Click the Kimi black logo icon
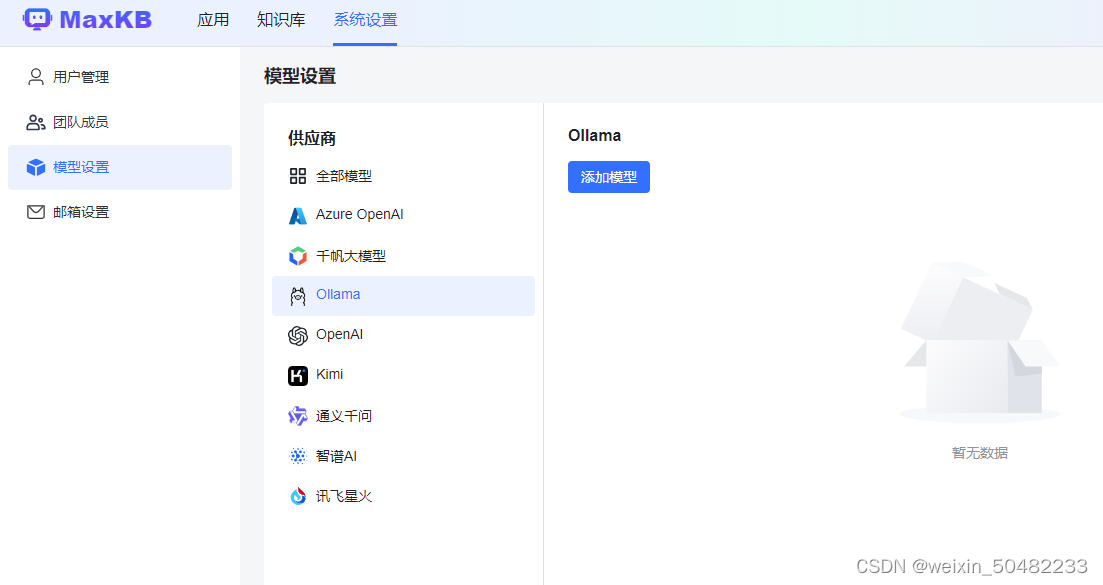The image size is (1103, 585). [298, 375]
